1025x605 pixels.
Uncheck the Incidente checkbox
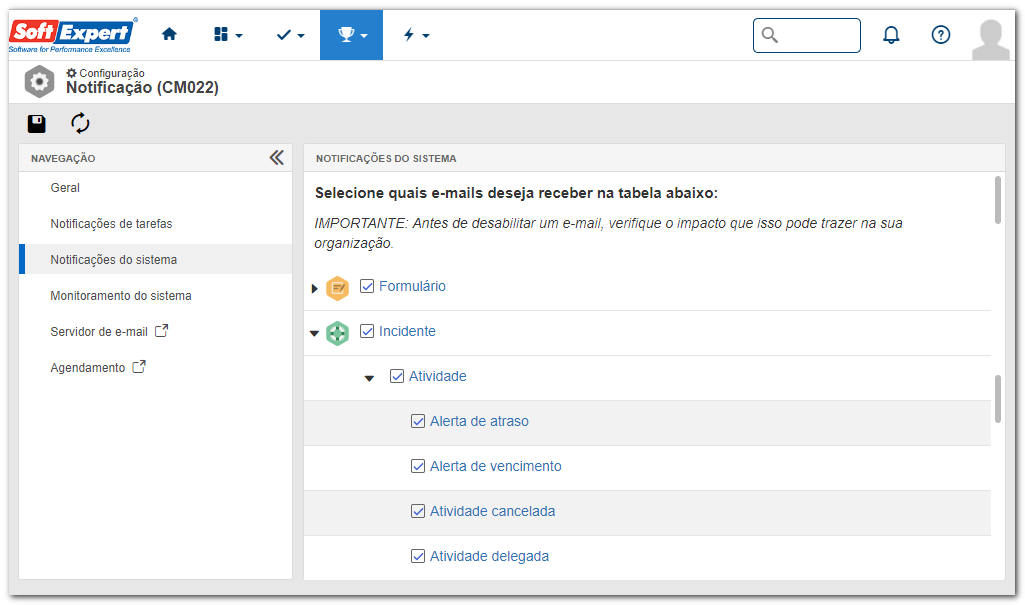pyautogui.click(x=367, y=331)
